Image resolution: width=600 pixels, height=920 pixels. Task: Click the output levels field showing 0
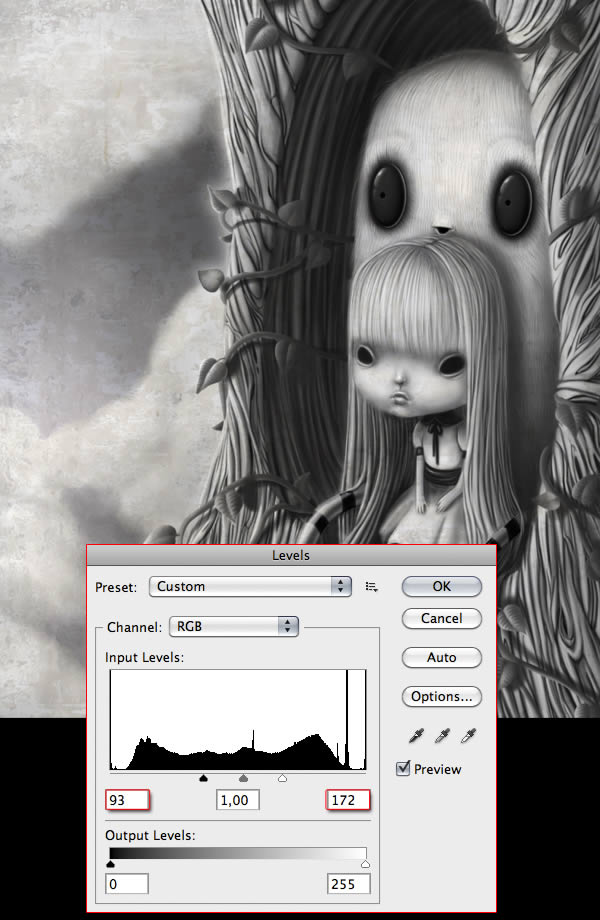(x=127, y=884)
